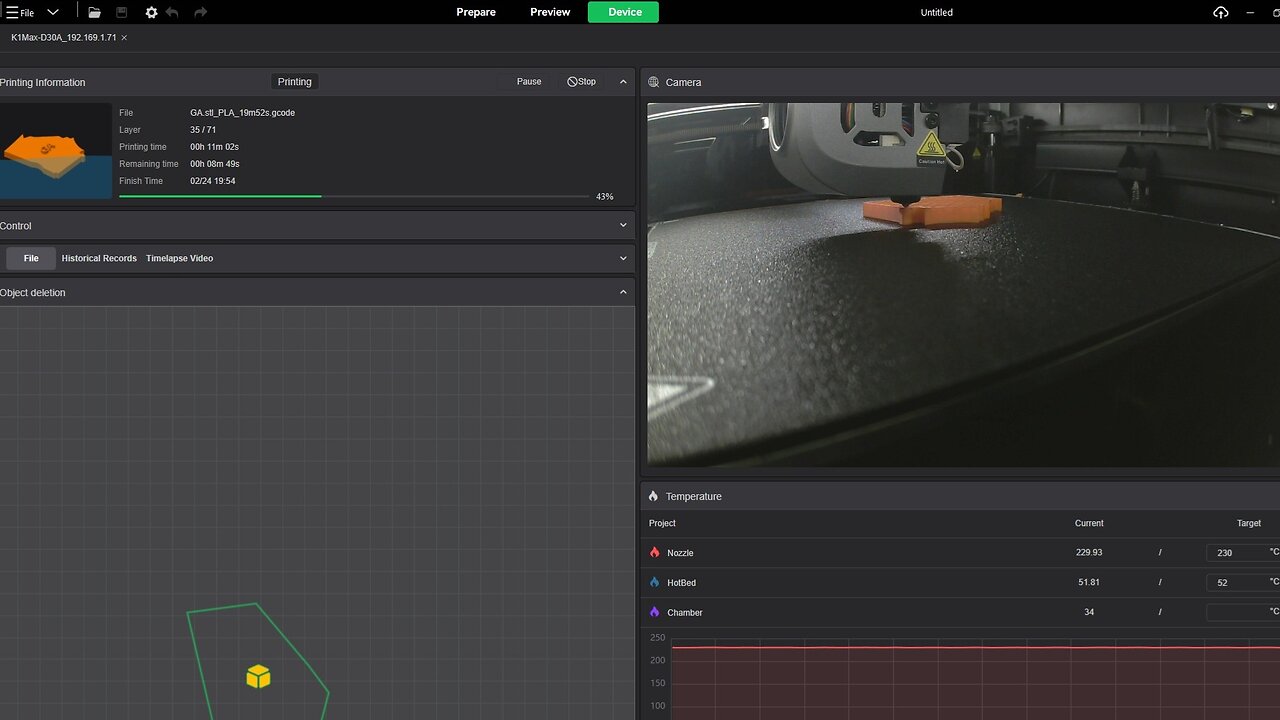This screenshot has width=1280, height=720.
Task: Select the File tab in file section
Action: coord(31,258)
